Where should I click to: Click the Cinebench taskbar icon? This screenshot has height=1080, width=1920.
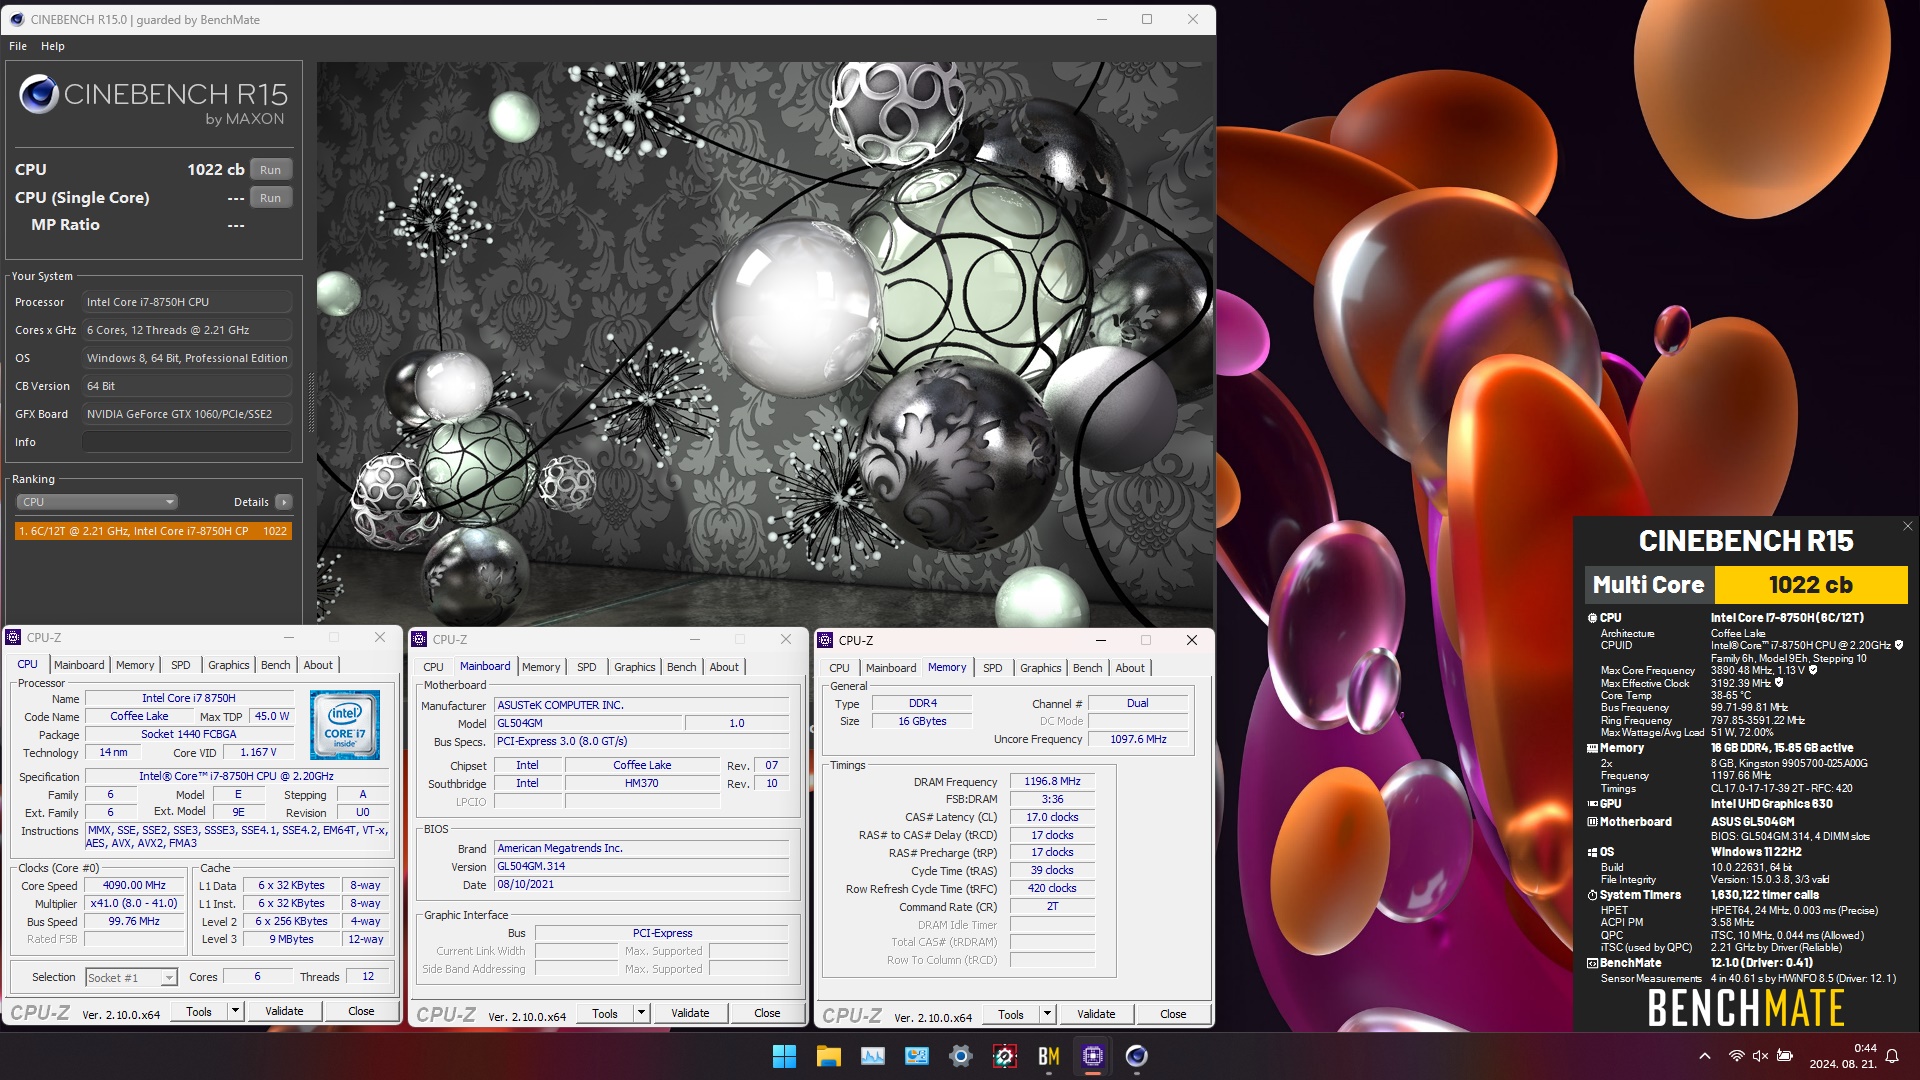click(1136, 1056)
